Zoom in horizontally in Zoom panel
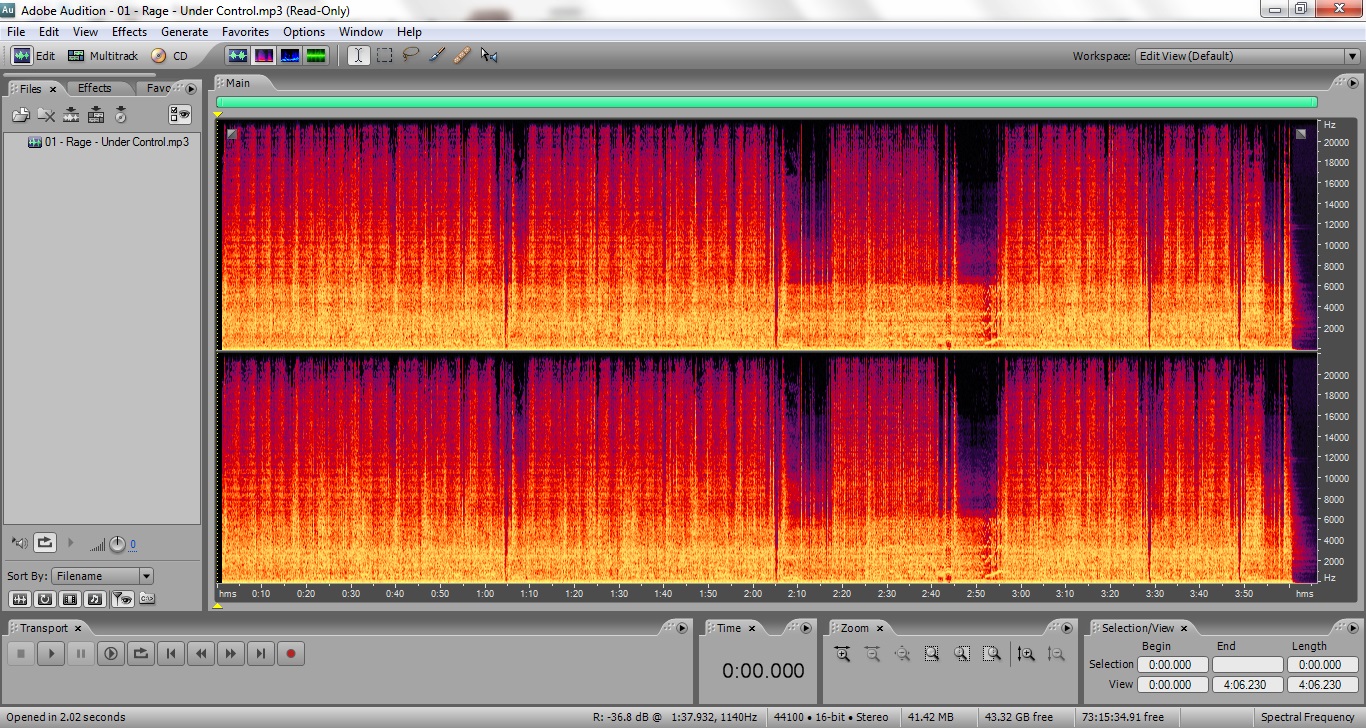Image resolution: width=1366 pixels, height=728 pixels. coord(842,654)
